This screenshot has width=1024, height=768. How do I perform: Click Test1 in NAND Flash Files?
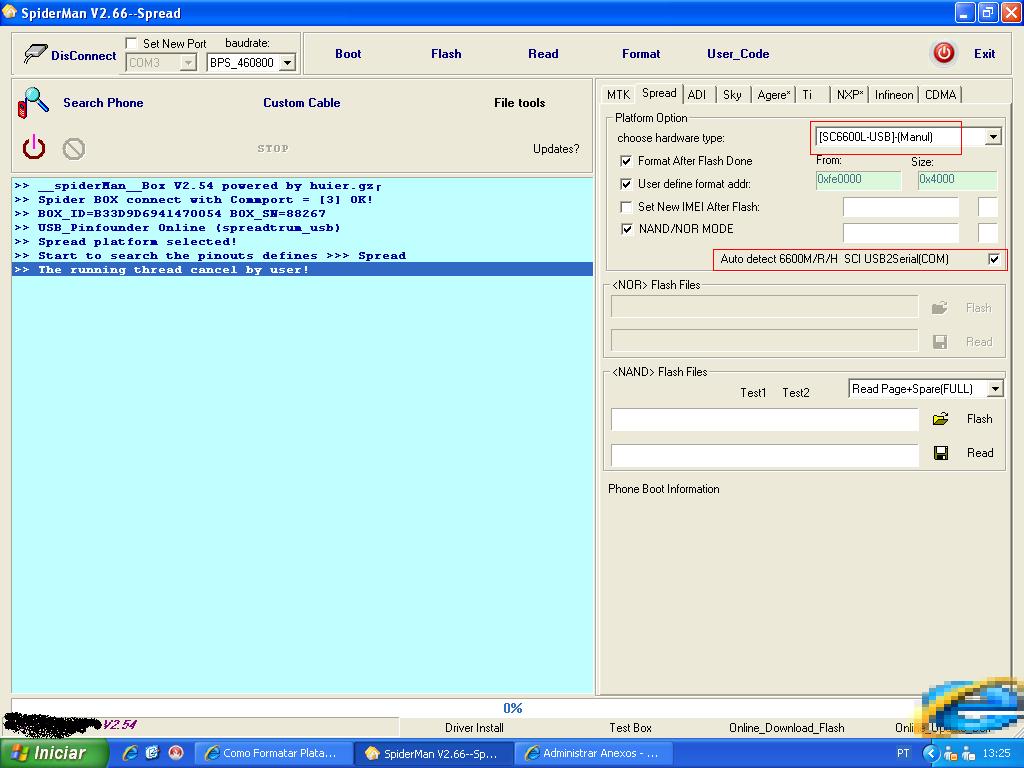click(753, 392)
